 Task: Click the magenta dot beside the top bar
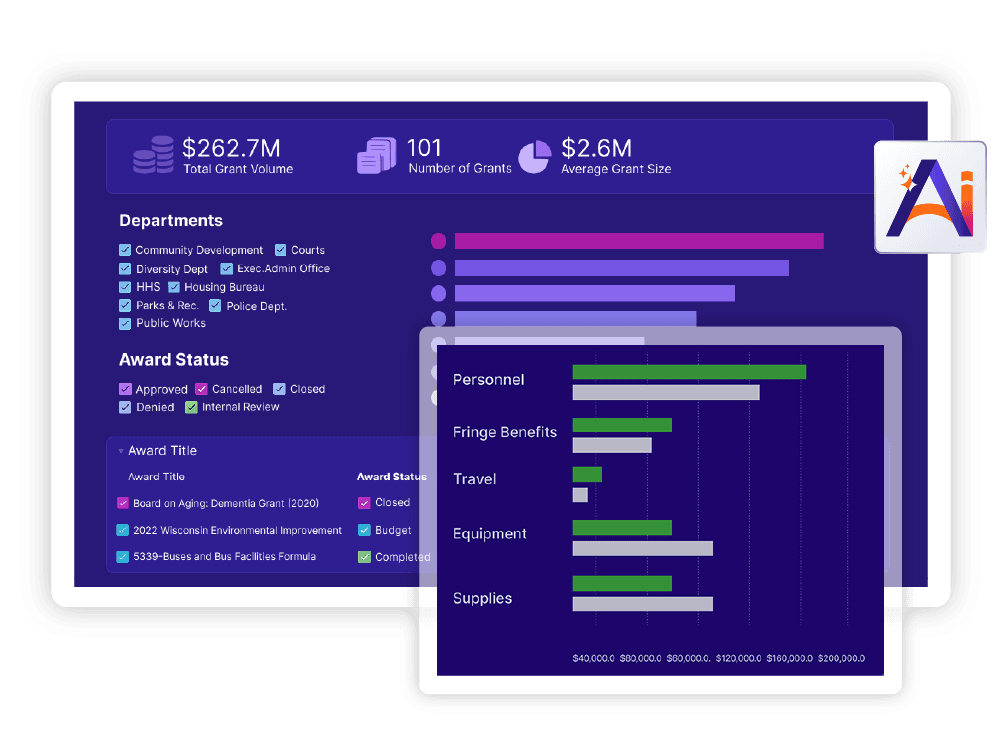pyautogui.click(x=438, y=241)
